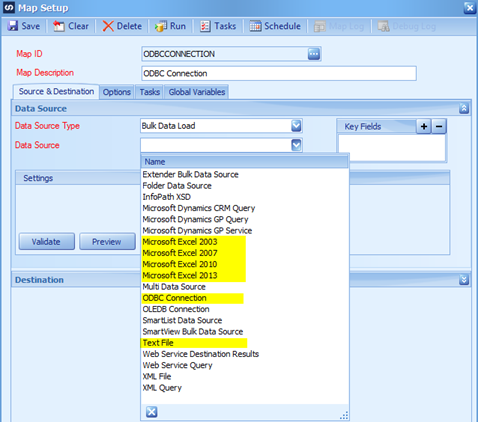
Task: Select Microsoft Excel 2003
Action: (245, 242)
